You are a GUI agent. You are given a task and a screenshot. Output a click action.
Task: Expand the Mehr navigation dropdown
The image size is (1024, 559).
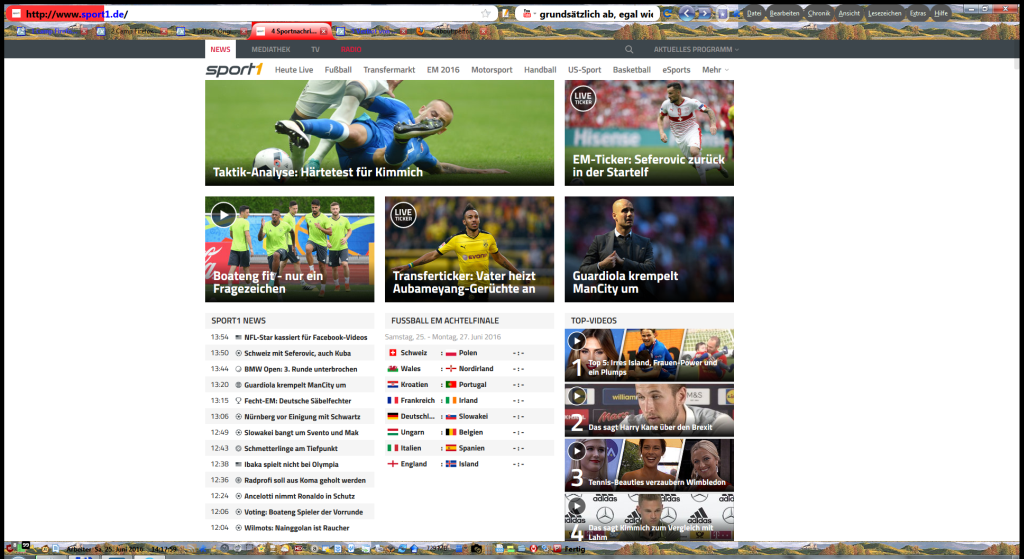point(716,70)
